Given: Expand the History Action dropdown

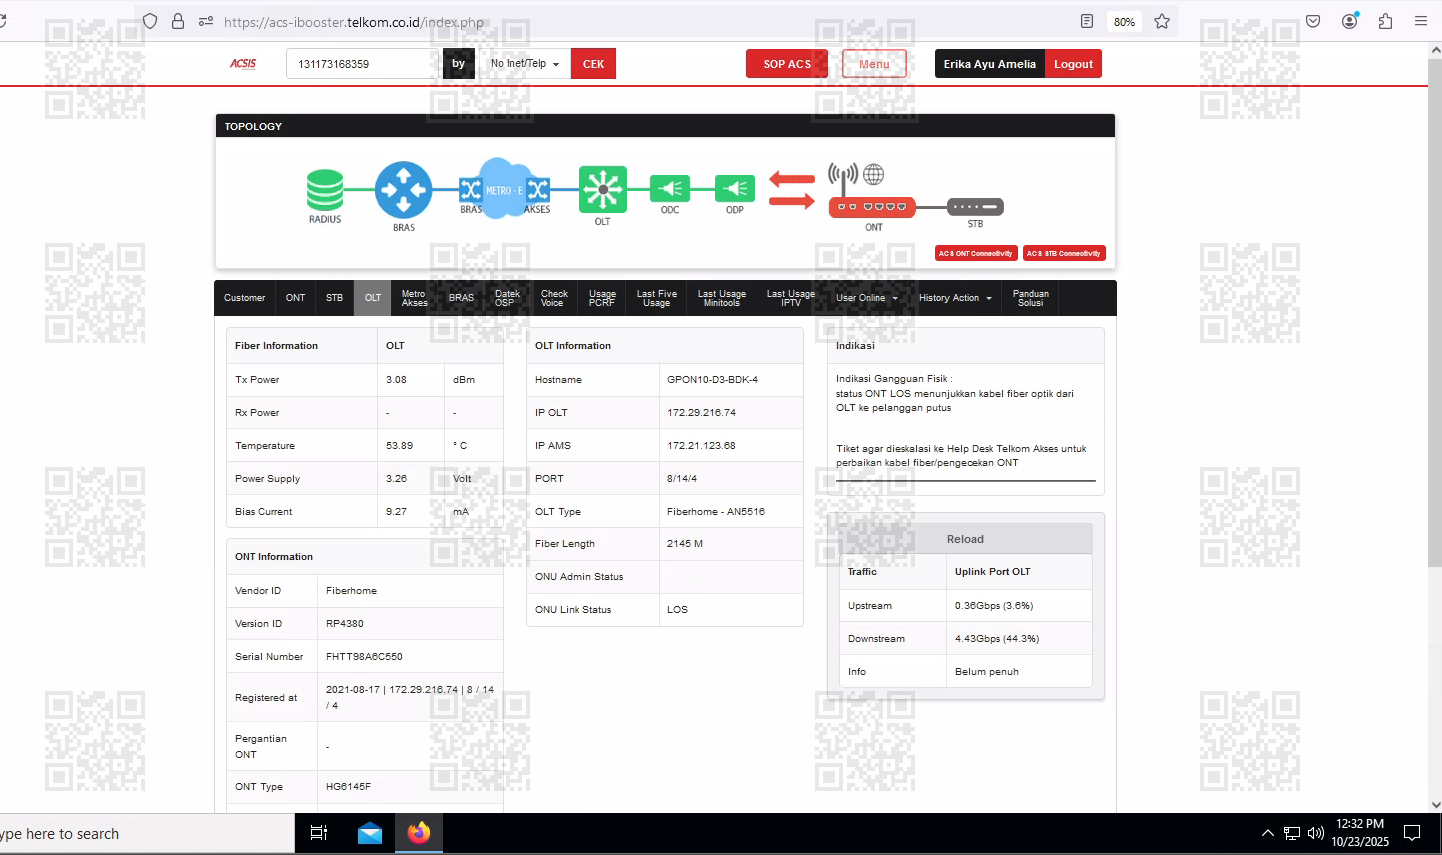Looking at the screenshot, I should point(955,298).
